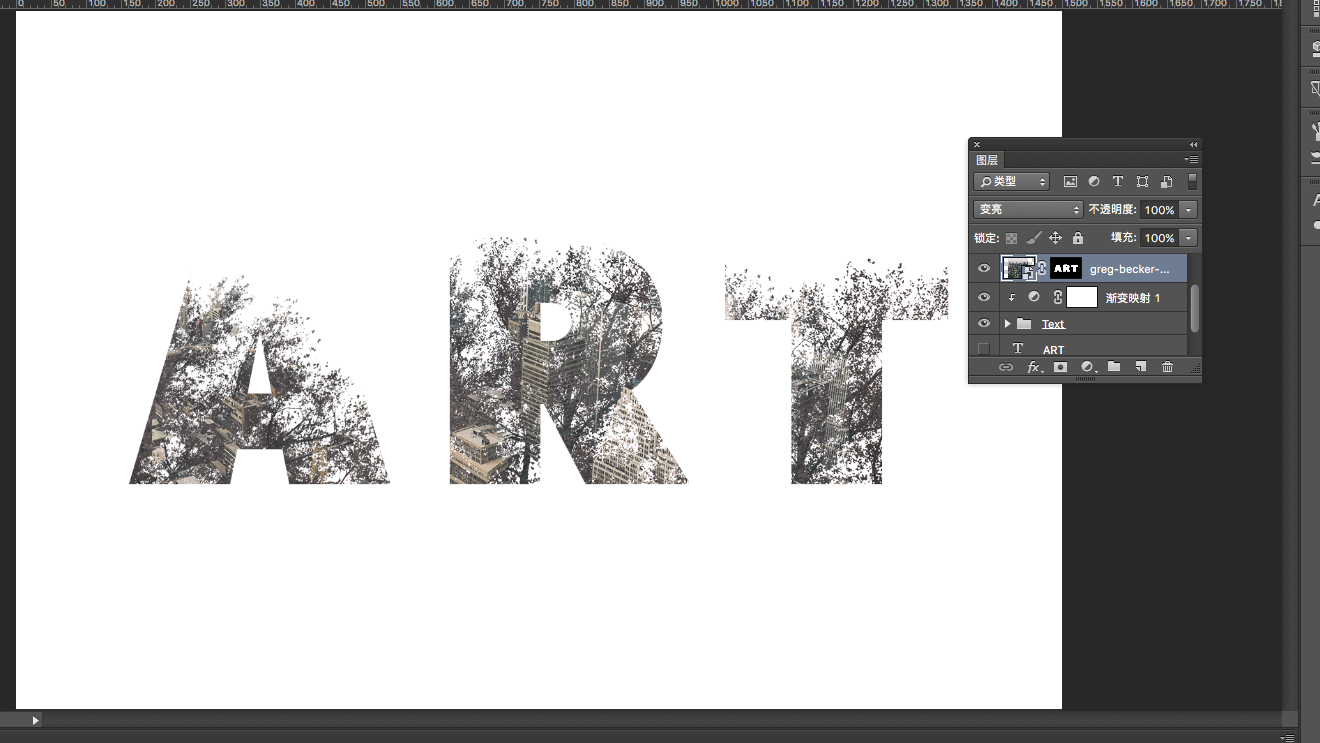
Task: Hide the Text group visibility eye
Action: (x=984, y=324)
